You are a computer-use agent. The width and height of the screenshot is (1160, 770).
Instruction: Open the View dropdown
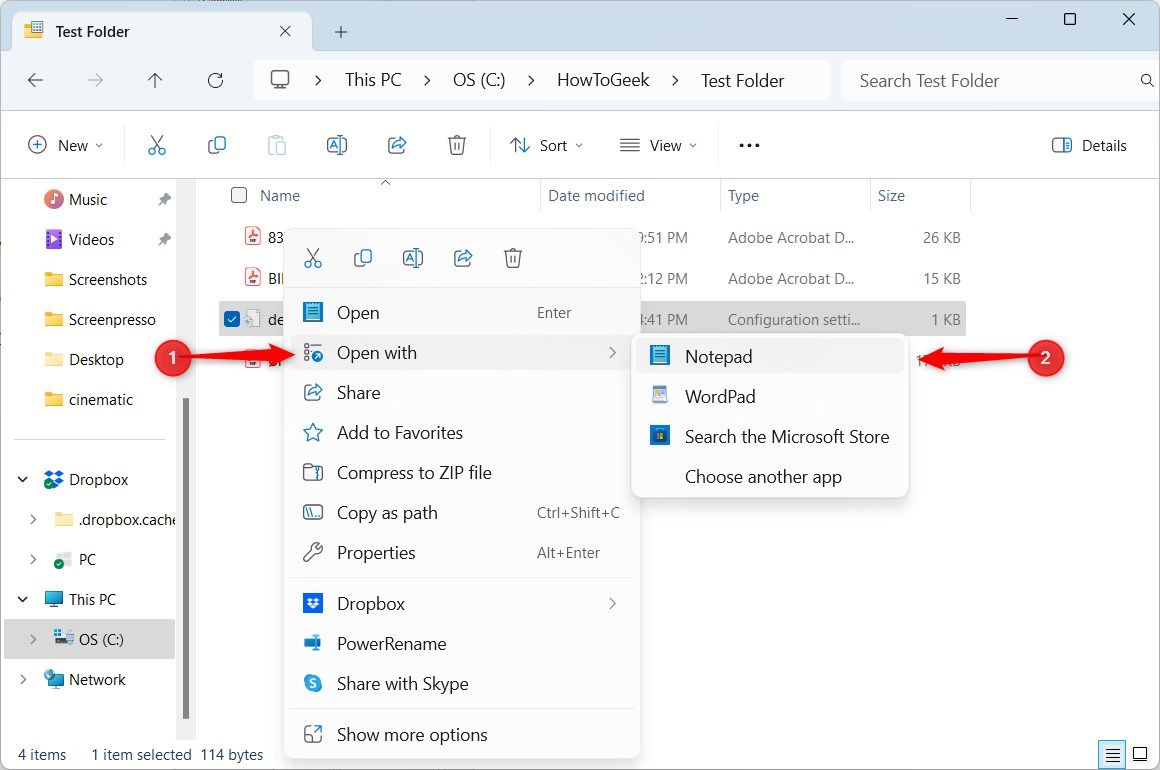658,146
